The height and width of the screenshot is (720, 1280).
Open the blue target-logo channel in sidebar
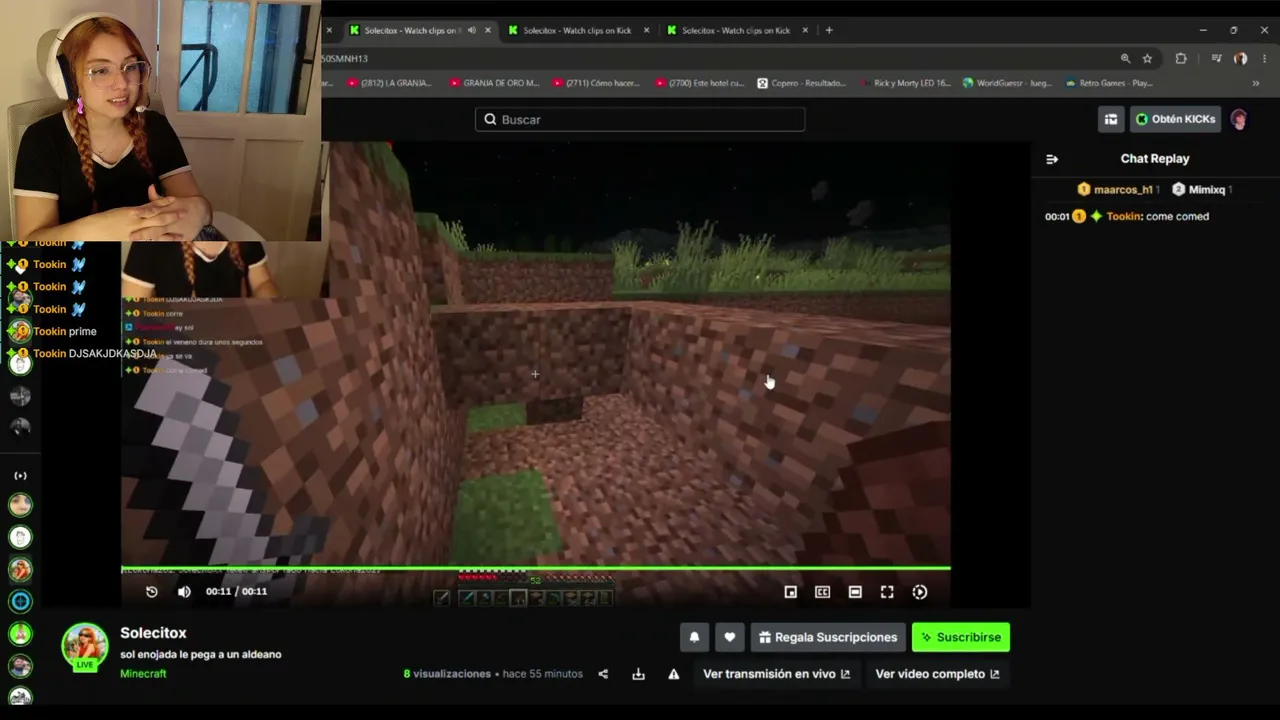20,601
